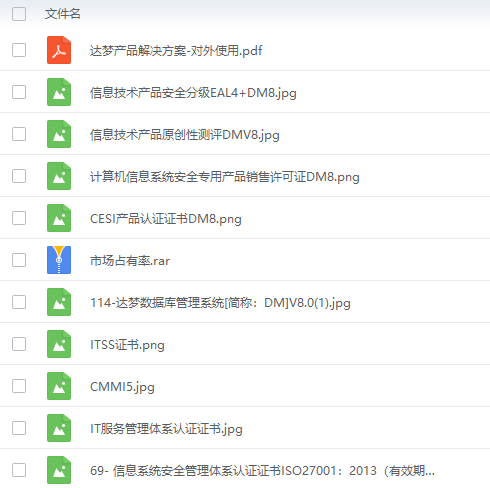Open 114-达梦数据库管理系统 V8.0(1).jpg file name
490x488 pixels.
tap(220, 303)
